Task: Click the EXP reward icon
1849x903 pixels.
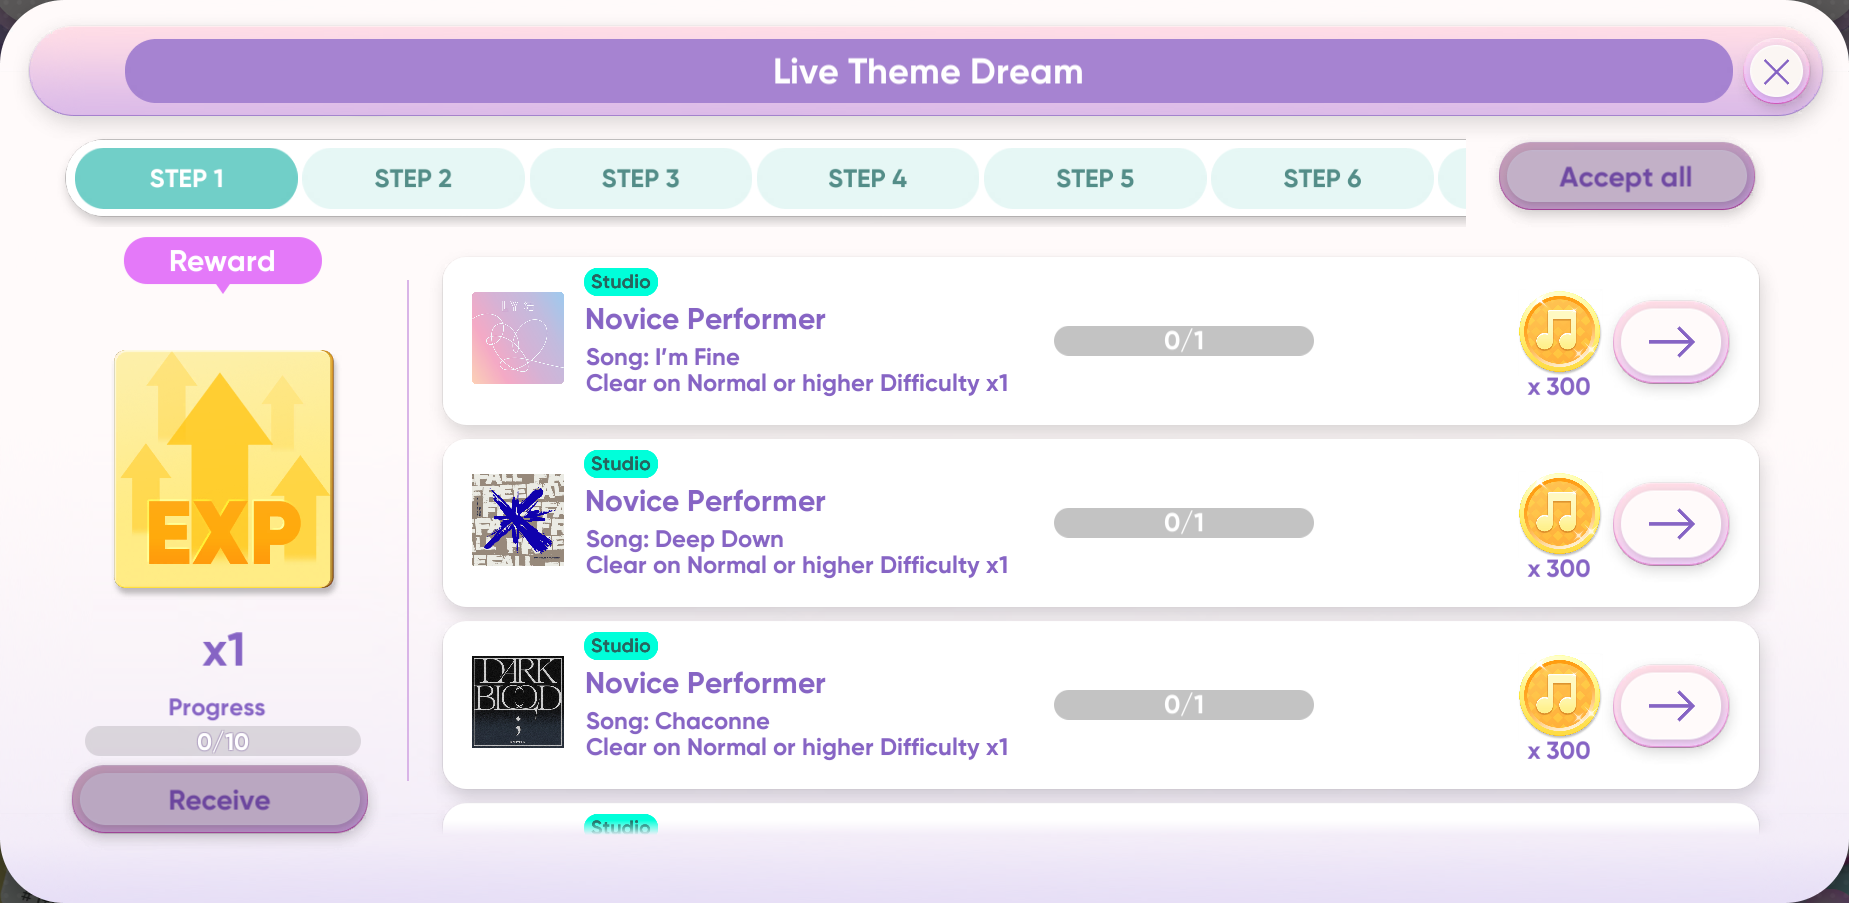Action: coord(224,469)
